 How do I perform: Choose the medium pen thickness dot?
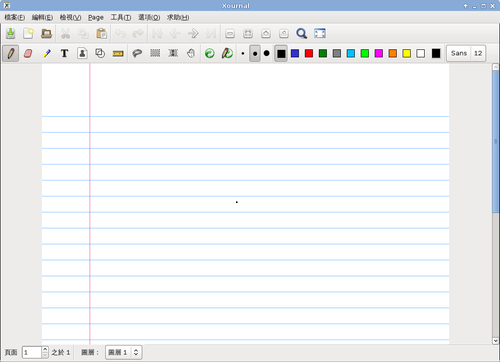click(x=255, y=53)
